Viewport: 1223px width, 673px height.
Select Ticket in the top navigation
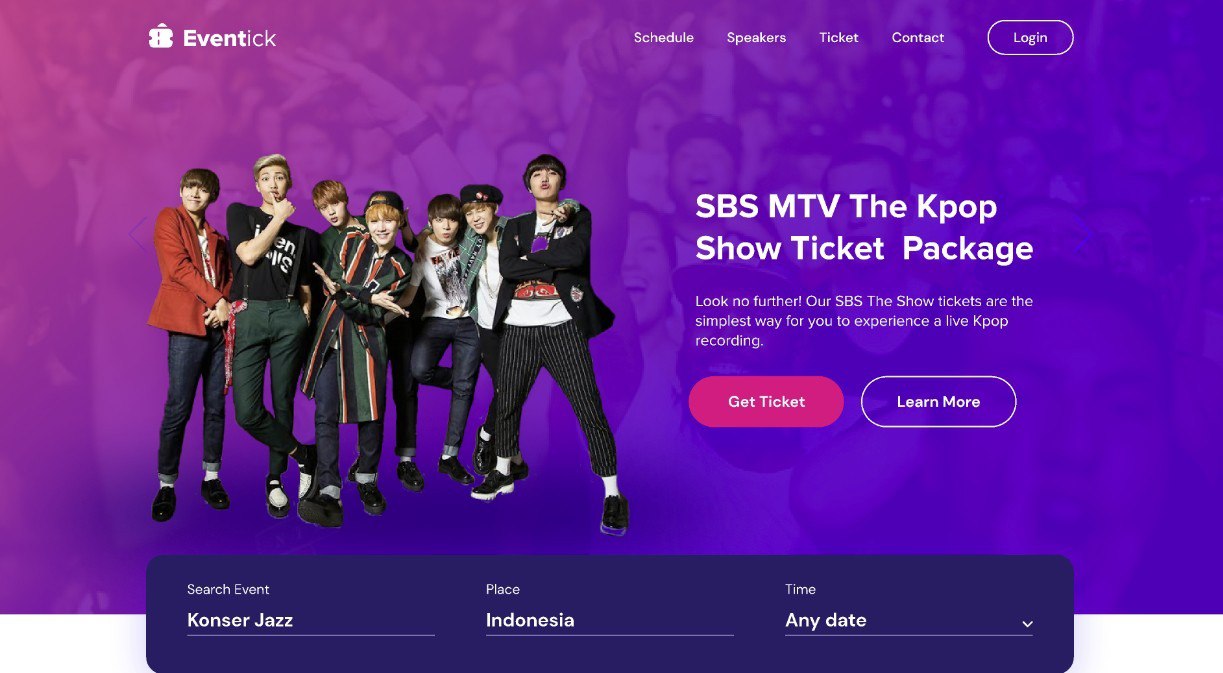[839, 38]
